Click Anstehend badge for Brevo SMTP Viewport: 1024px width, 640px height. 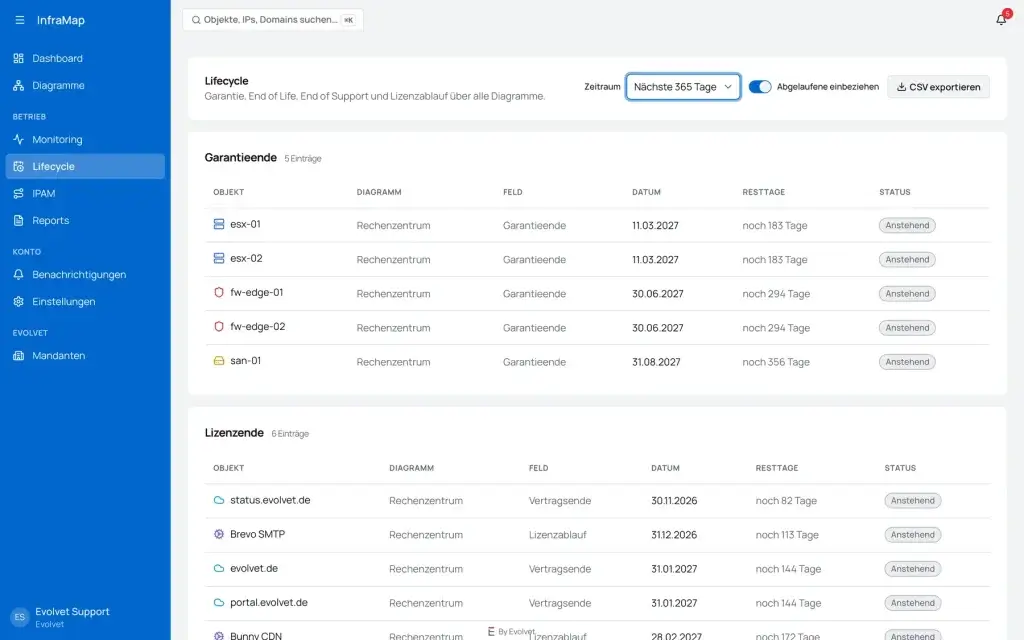click(912, 535)
